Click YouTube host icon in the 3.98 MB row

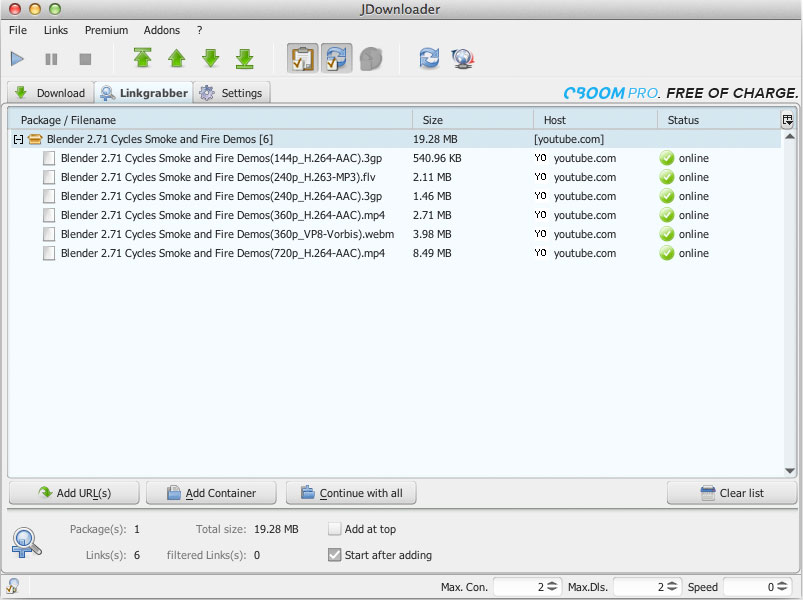540,234
